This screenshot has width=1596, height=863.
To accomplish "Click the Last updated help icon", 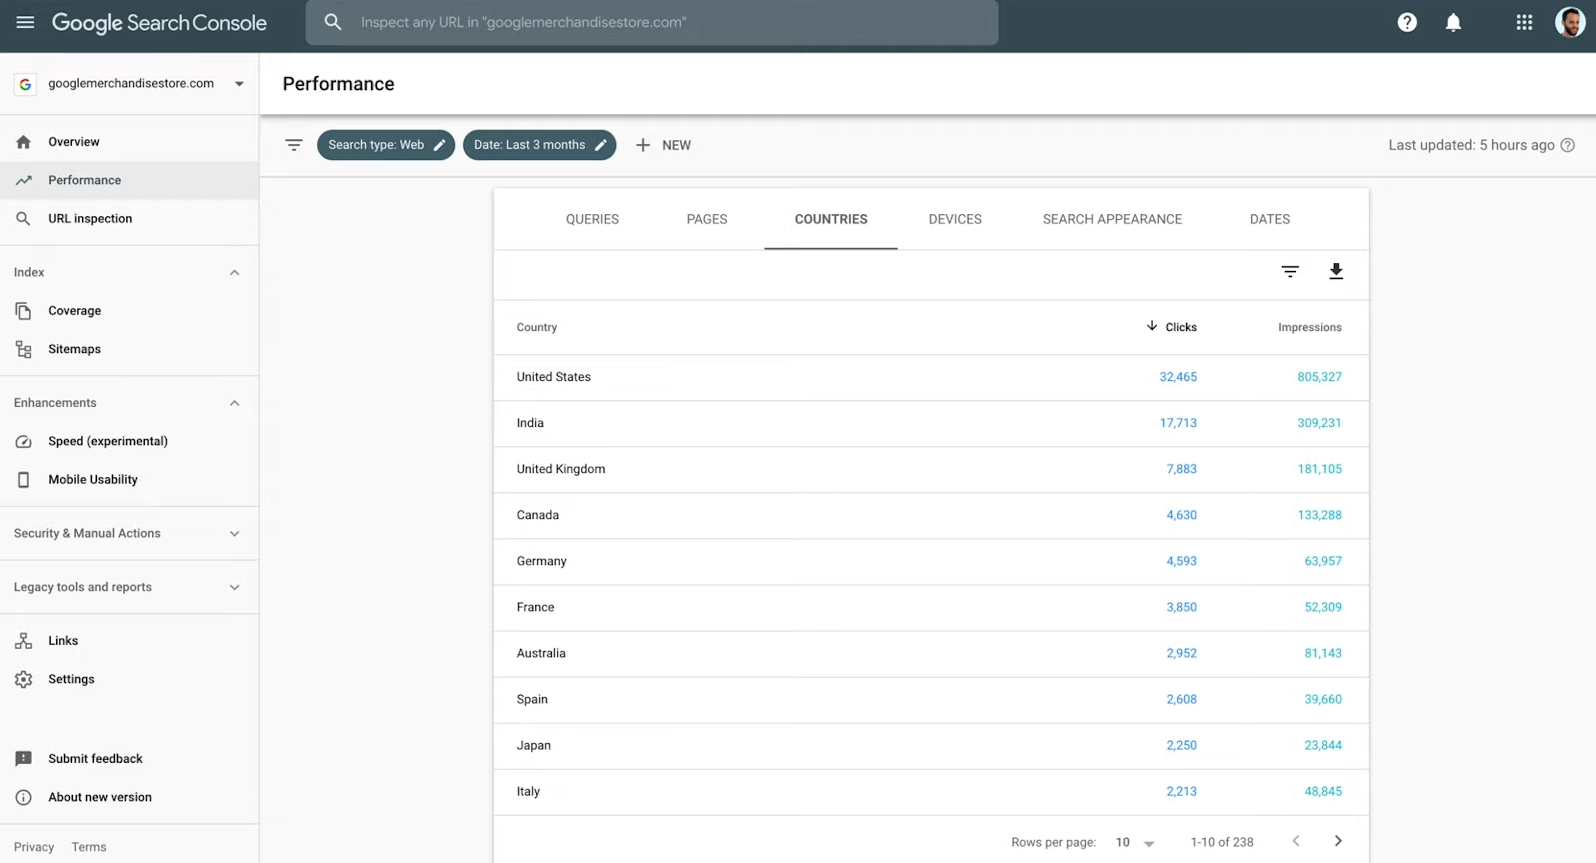I will (1568, 145).
